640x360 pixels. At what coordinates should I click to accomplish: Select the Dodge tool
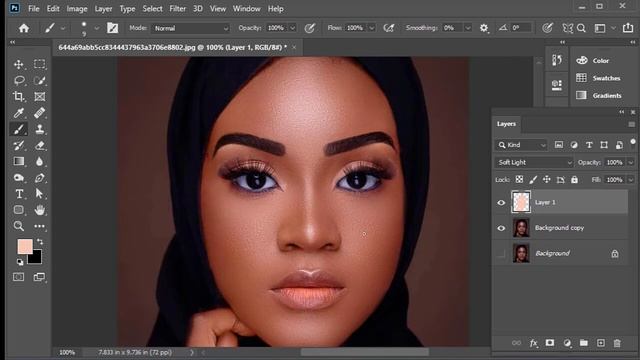click(x=19, y=178)
